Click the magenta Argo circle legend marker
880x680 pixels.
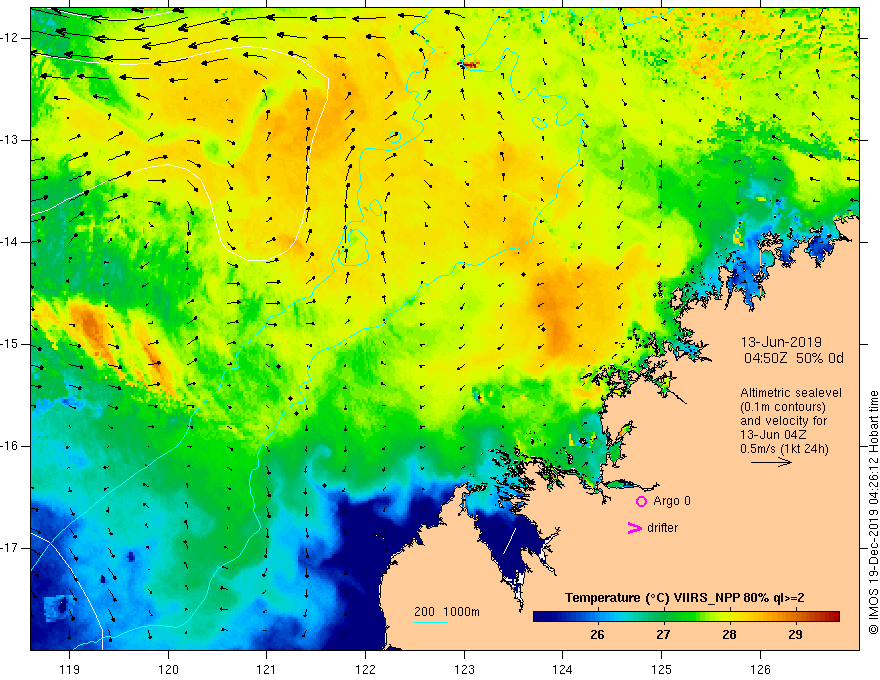[641, 502]
